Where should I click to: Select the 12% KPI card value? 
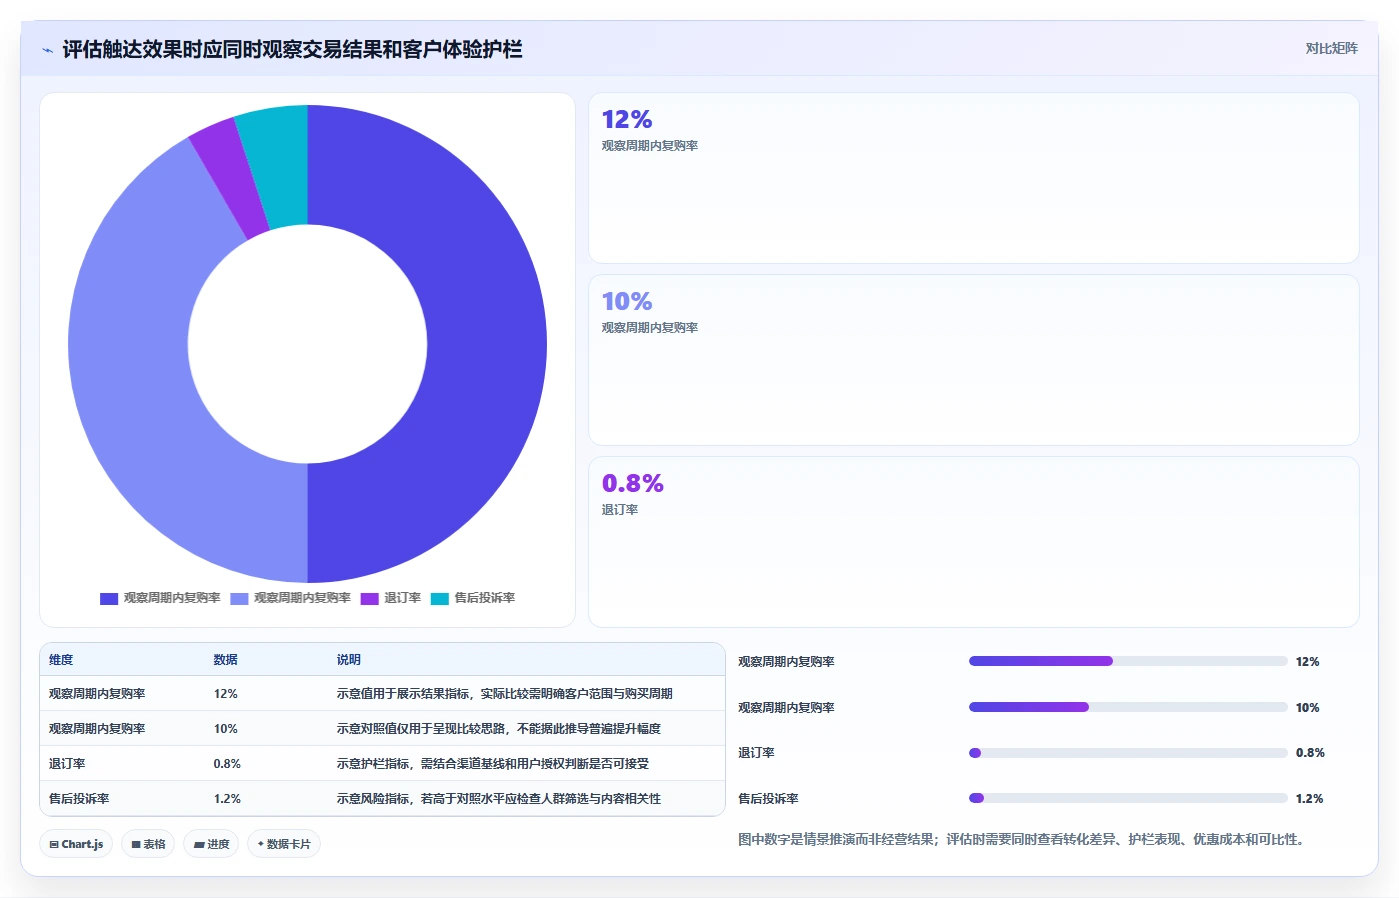click(x=627, y=119)
